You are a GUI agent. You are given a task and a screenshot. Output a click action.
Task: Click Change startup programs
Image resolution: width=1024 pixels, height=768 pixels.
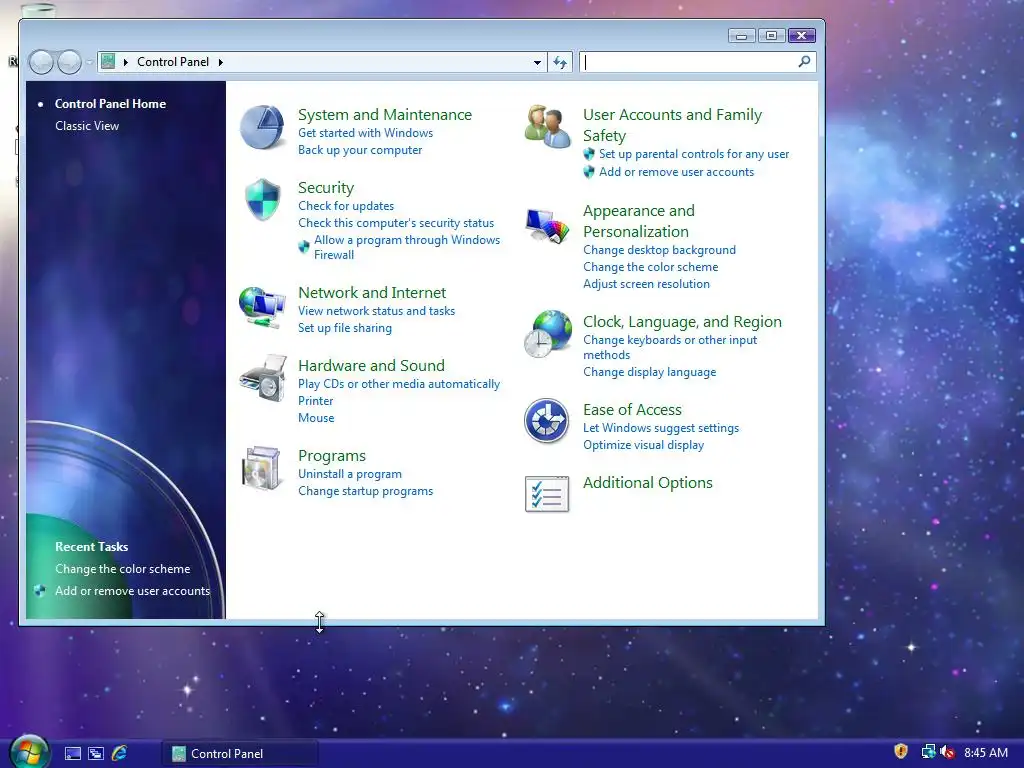pos(365,491)
